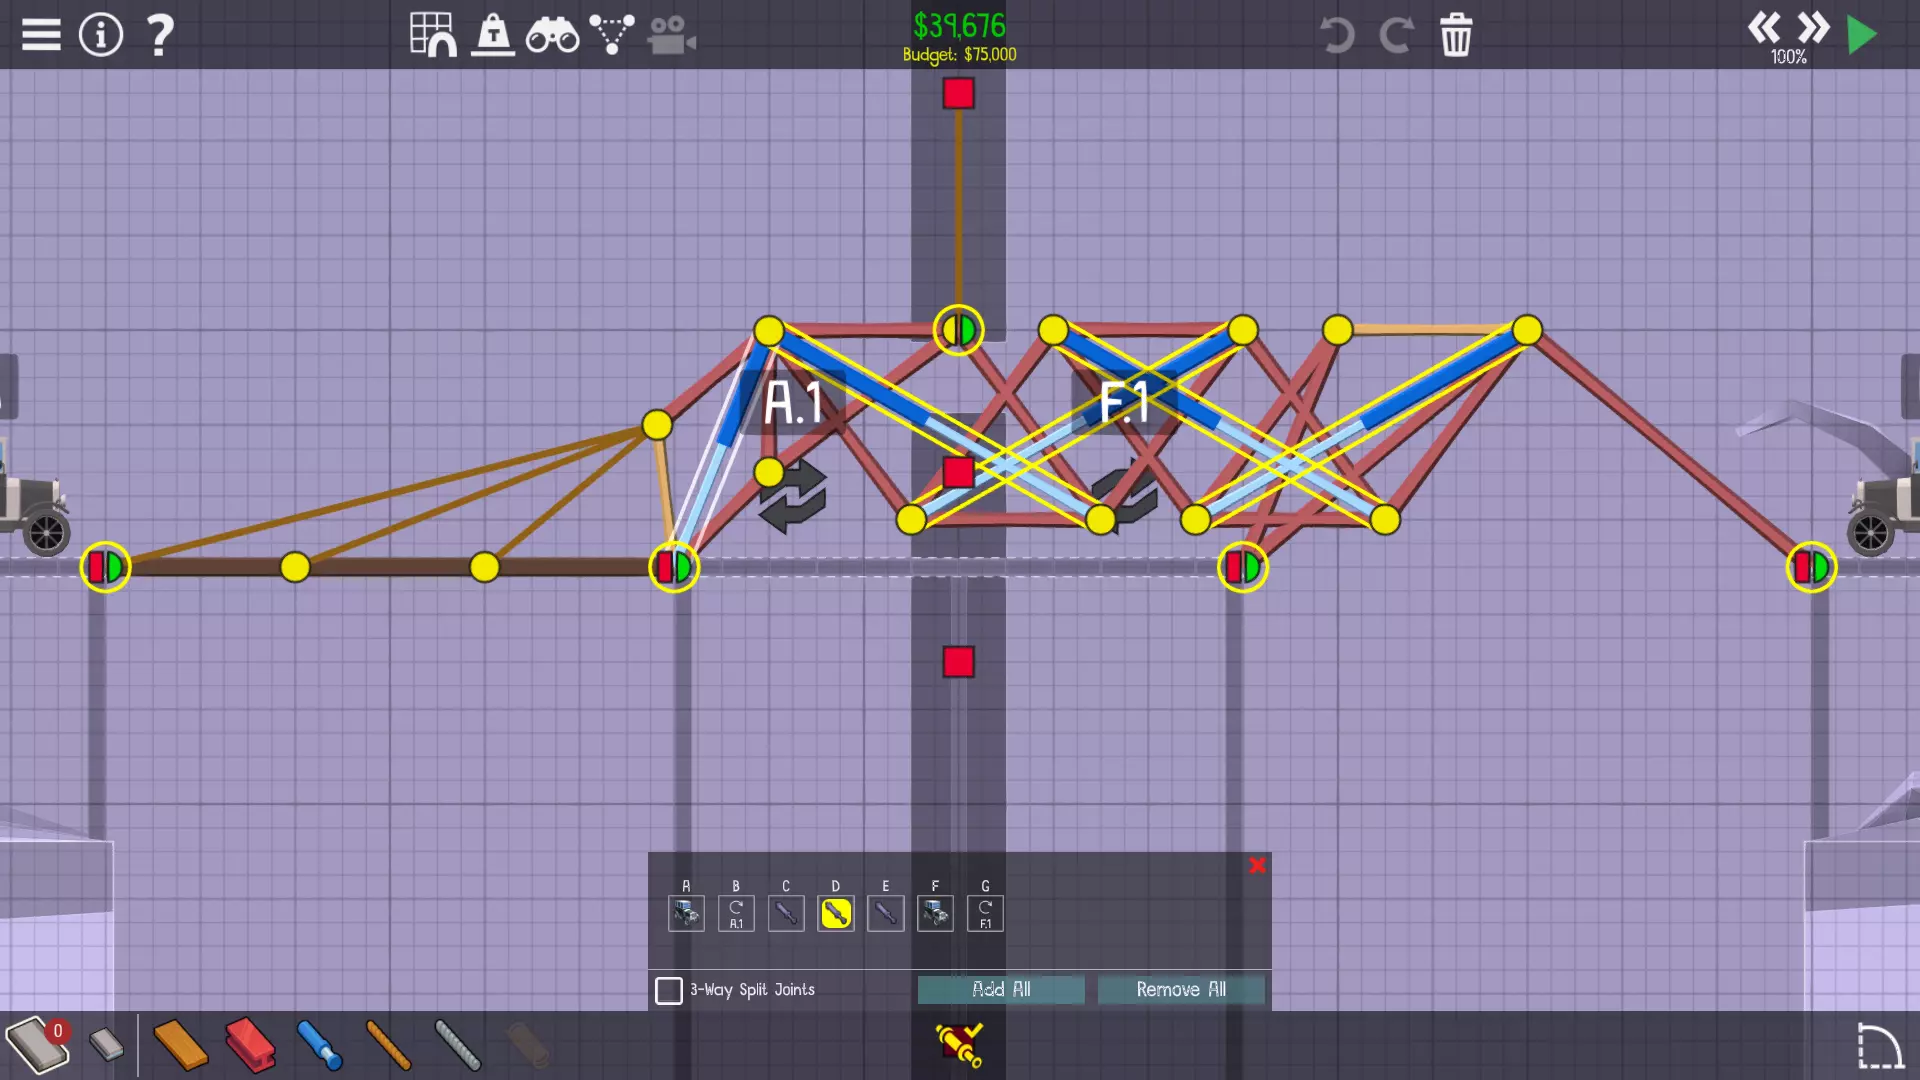Decrease simulation speed with double-left arrows

(x=1764, y=28)
